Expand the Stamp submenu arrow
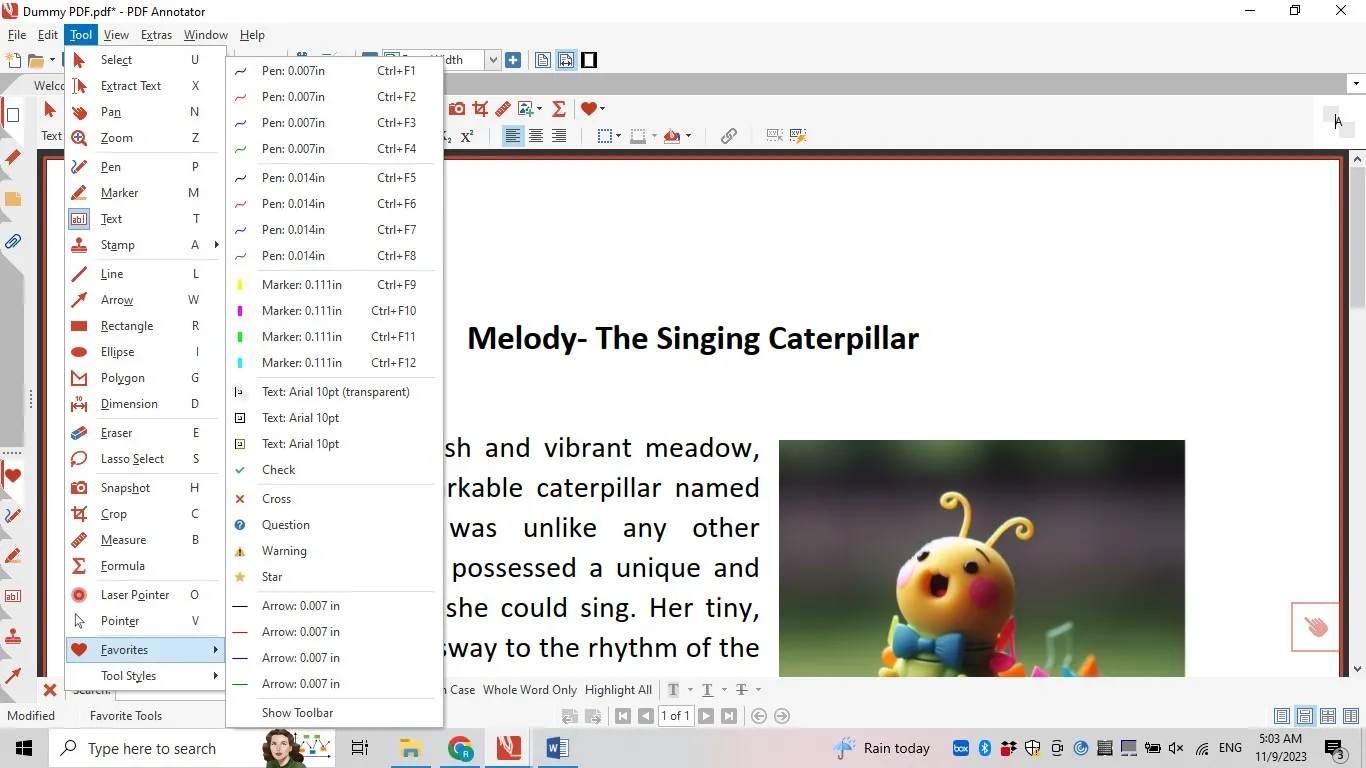 pos(214,245)
